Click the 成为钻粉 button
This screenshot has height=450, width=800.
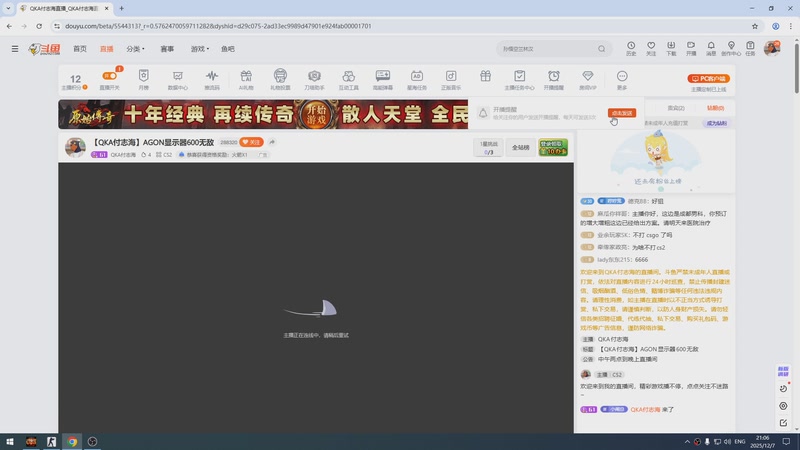[717, 123]
